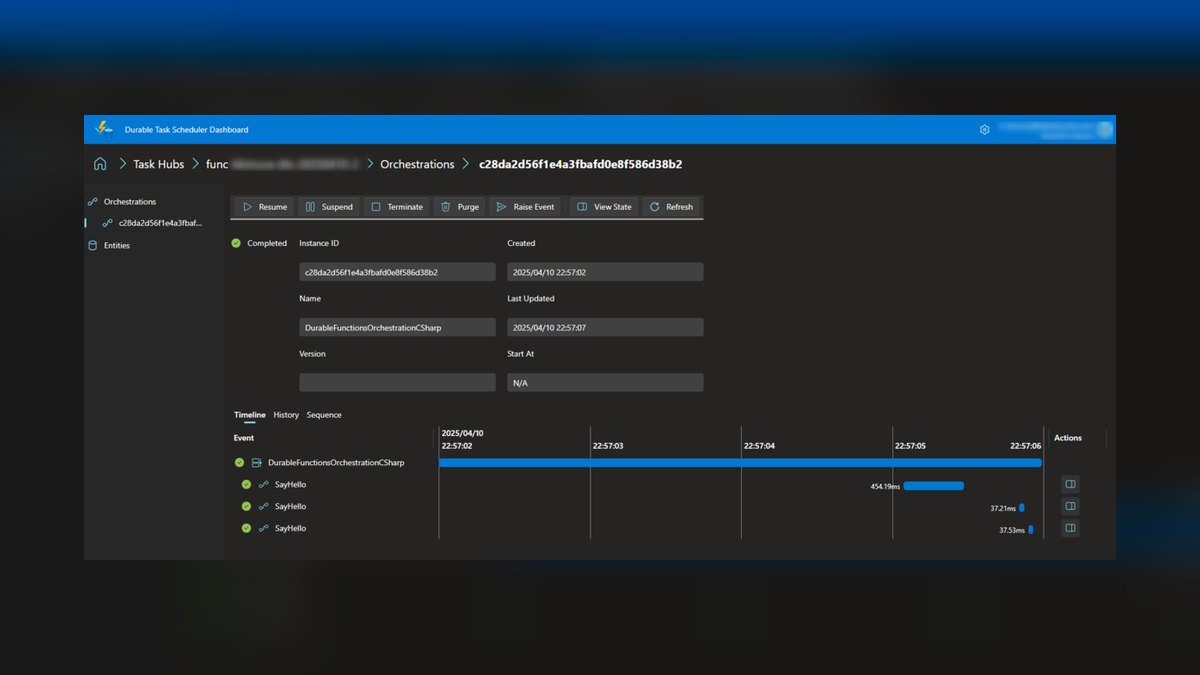Click the Resume button
Image resolution: width=1200 pixels, height=675 pixels.
264,207
